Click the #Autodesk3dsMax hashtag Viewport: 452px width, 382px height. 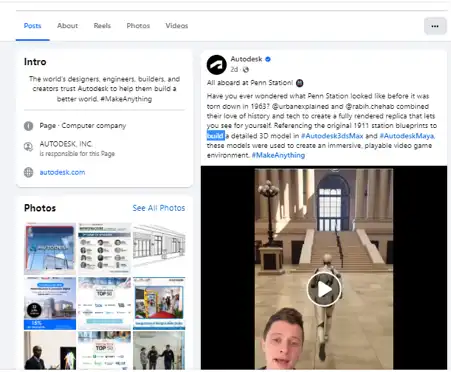332,136
